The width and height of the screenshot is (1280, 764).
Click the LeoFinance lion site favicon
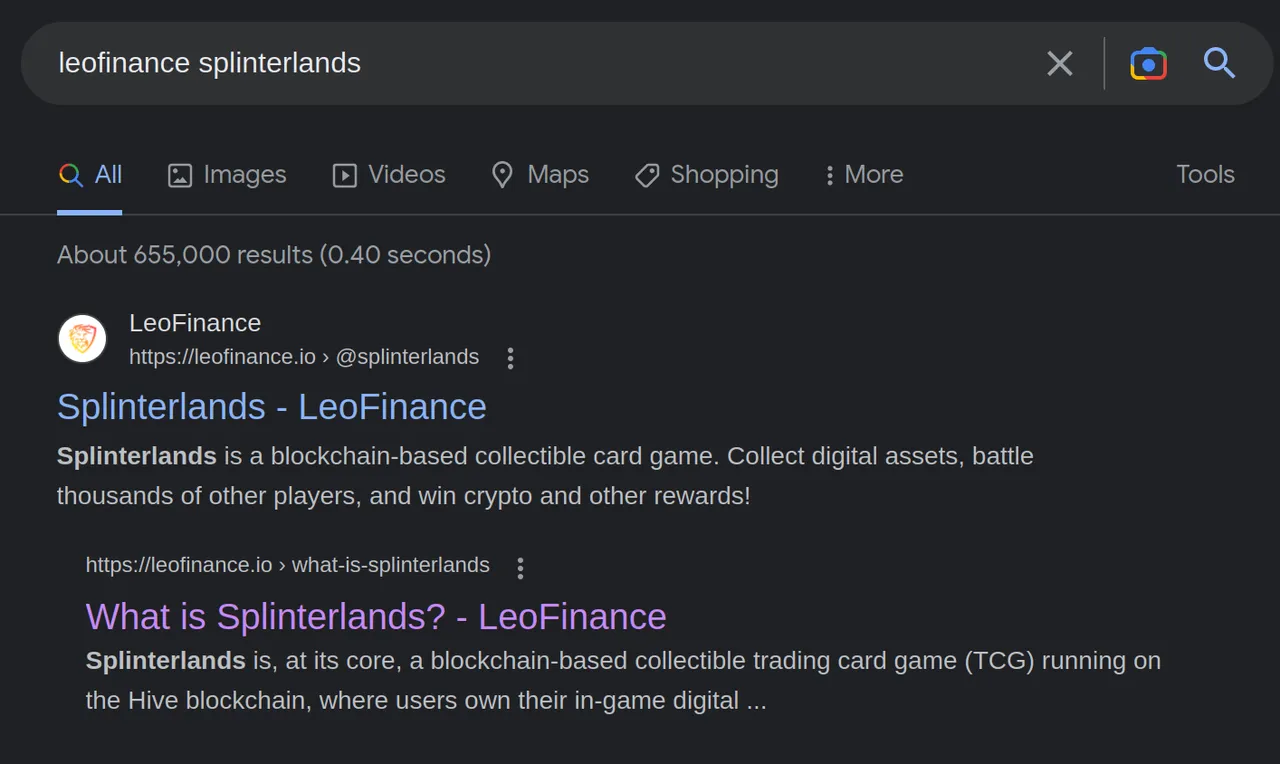pos(82,339)
